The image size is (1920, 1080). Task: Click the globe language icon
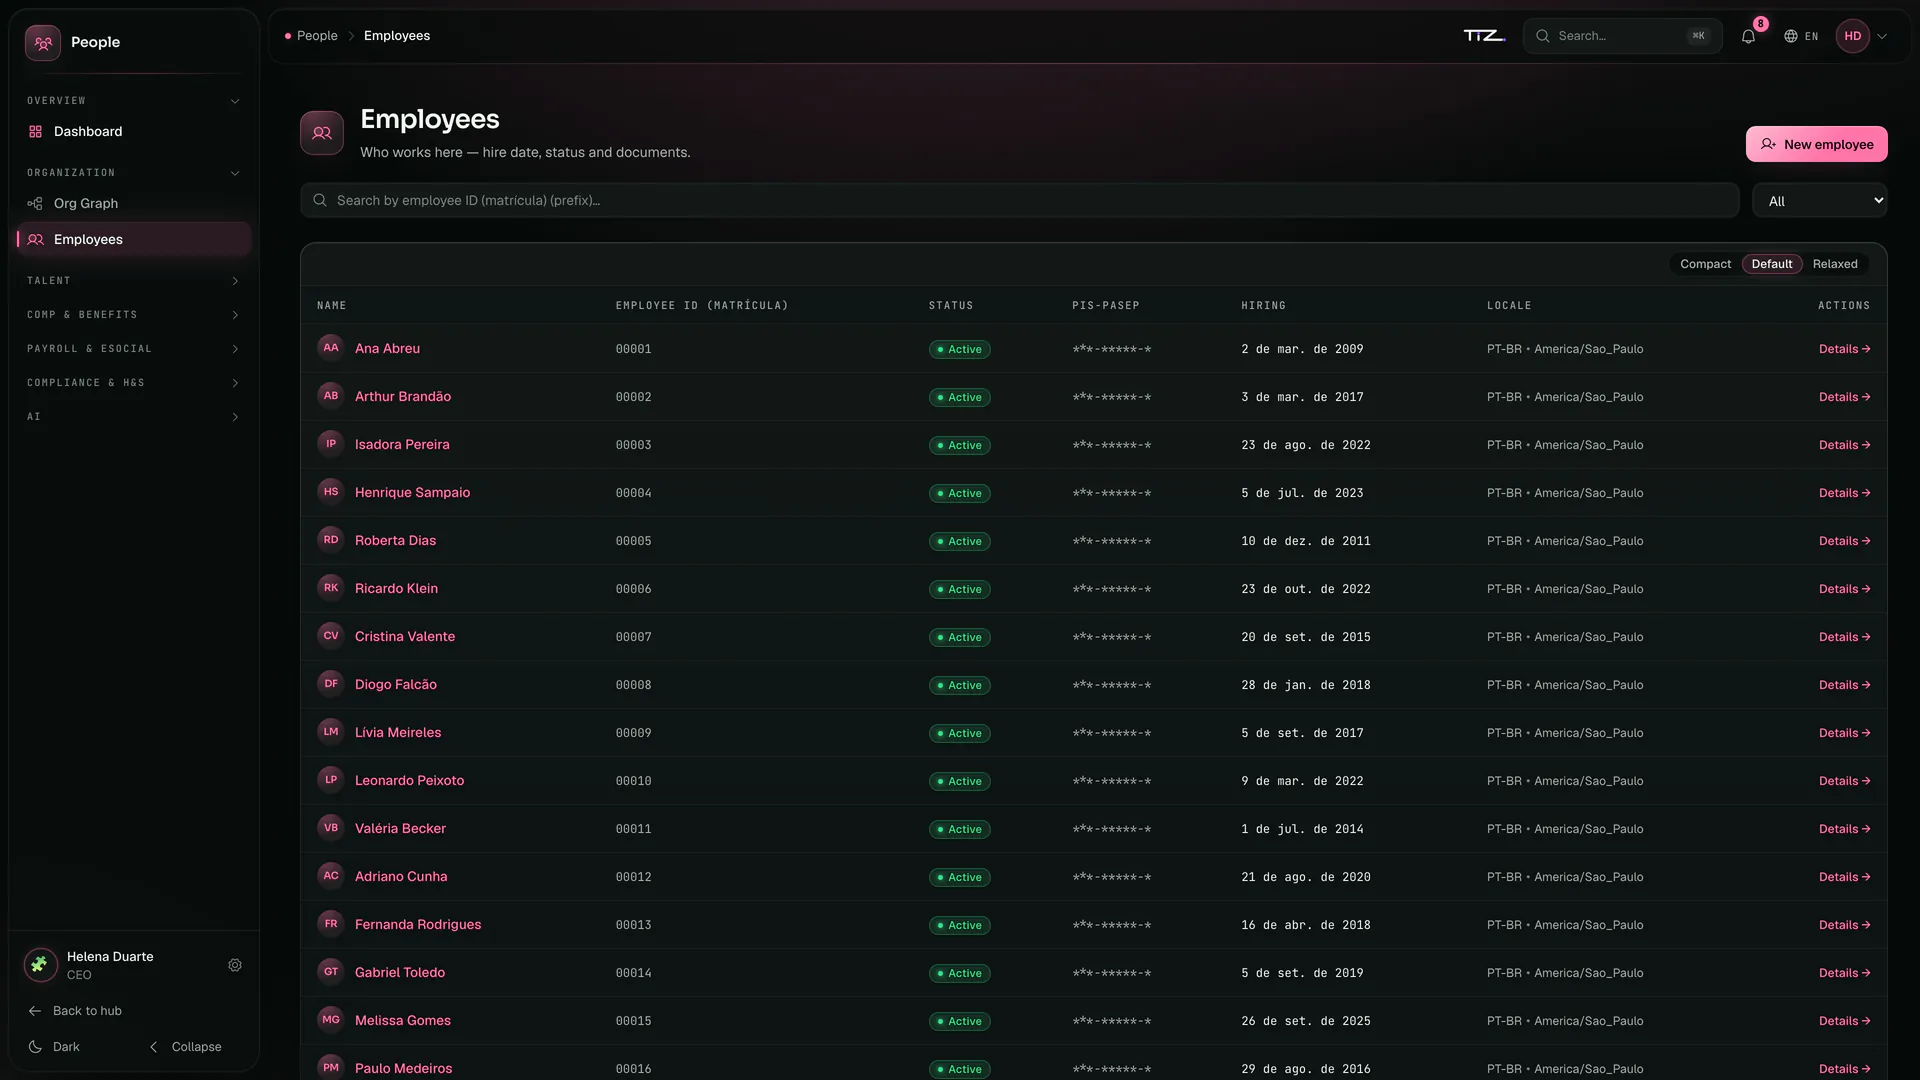pyautogui.click(x=1791, y=36)
